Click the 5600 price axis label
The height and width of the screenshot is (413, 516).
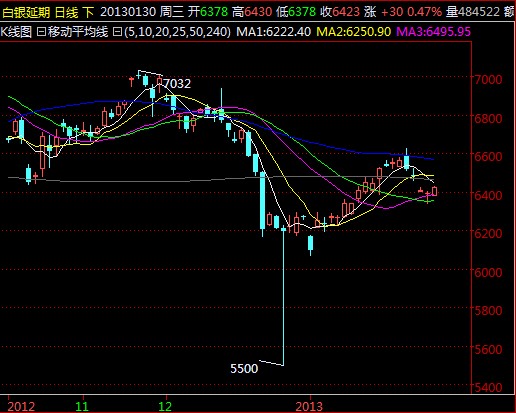click(488, 349)
